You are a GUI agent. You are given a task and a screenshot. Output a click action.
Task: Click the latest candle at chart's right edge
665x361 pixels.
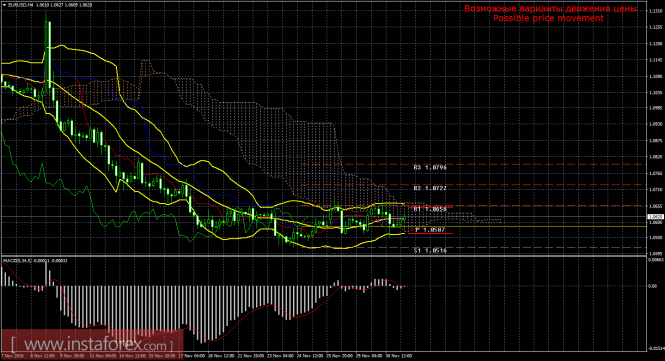[404, 218]
